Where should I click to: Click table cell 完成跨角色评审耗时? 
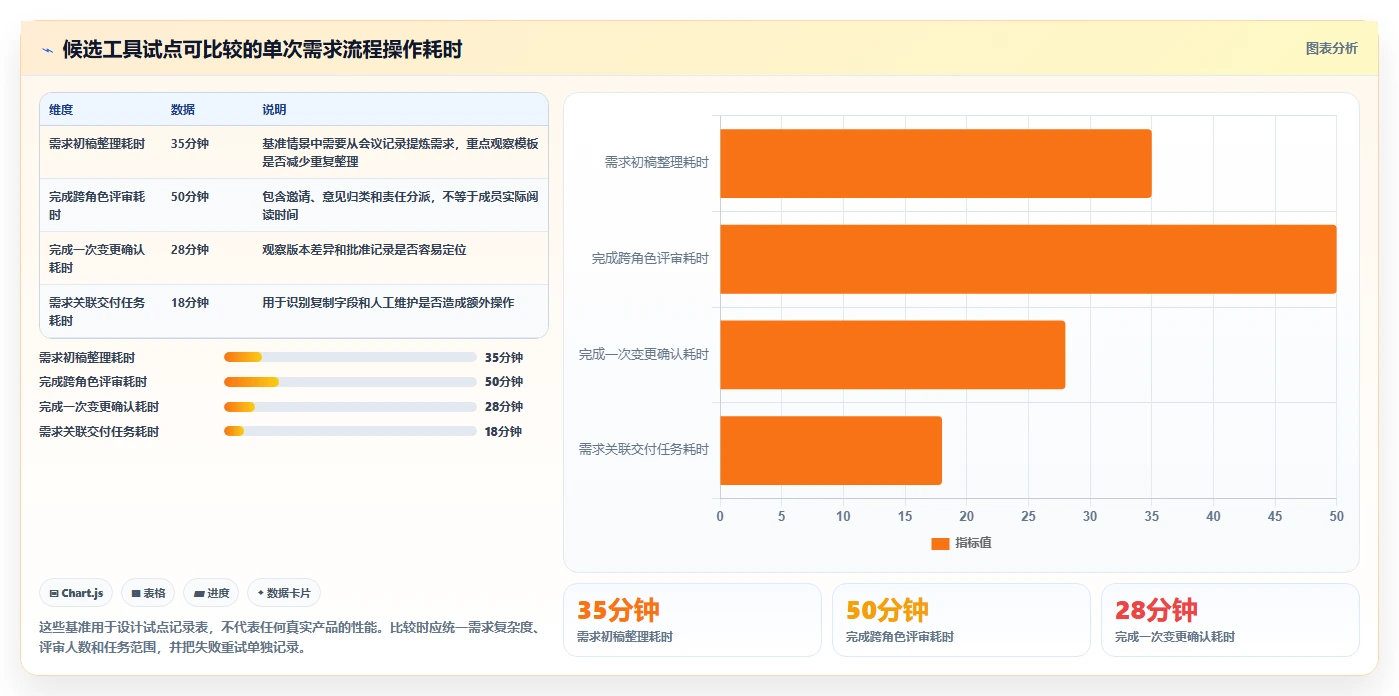(x=97, y=205)
